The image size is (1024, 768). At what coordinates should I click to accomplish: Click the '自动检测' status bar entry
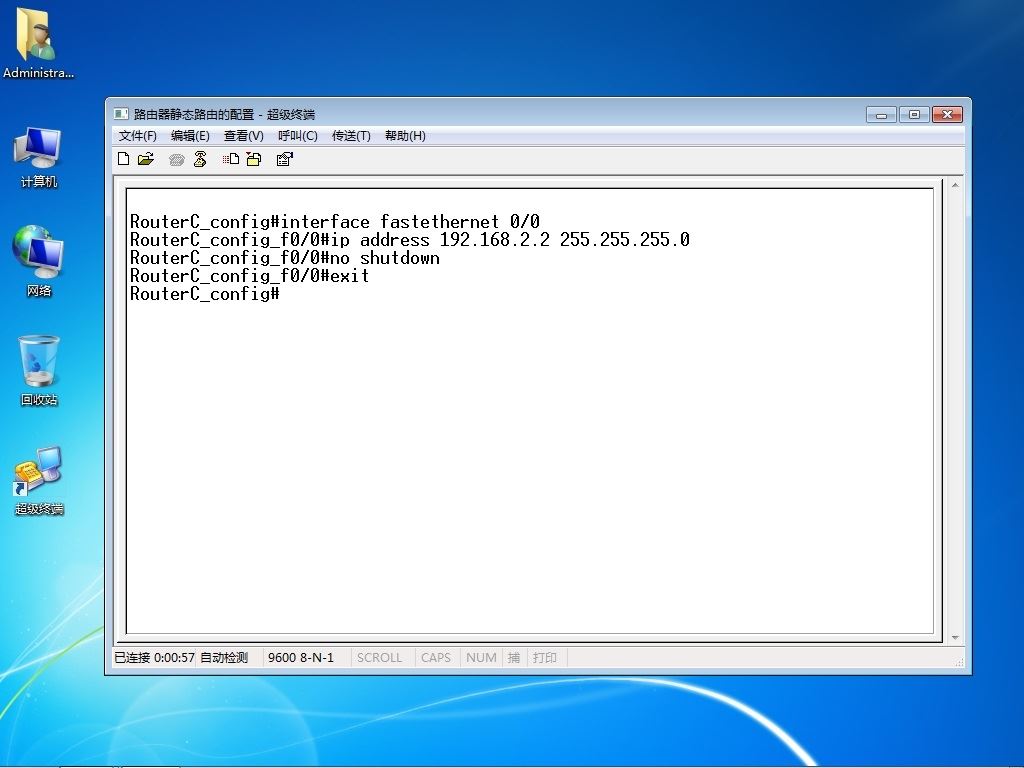point(224,658)
